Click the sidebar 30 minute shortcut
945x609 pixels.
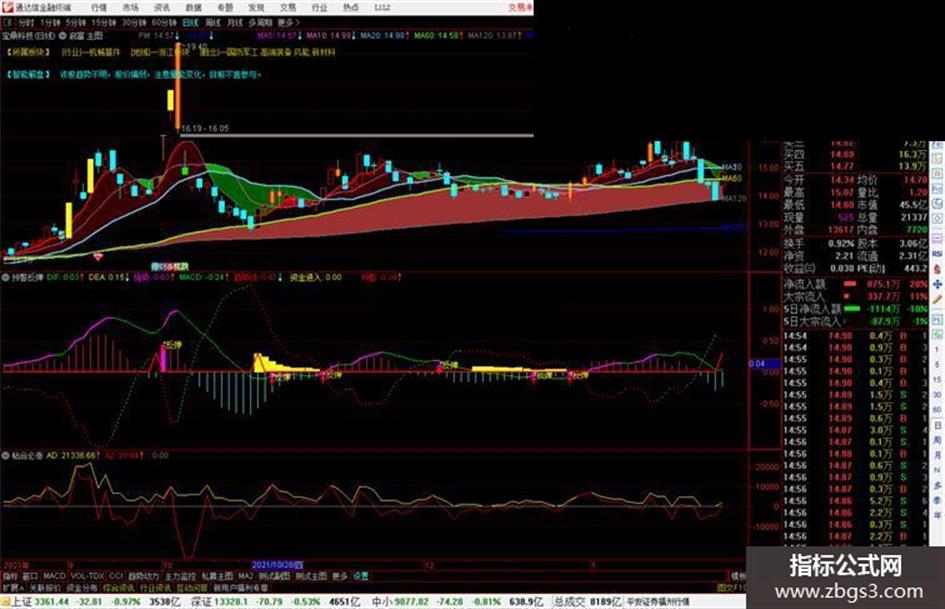(x=937, y=394)
